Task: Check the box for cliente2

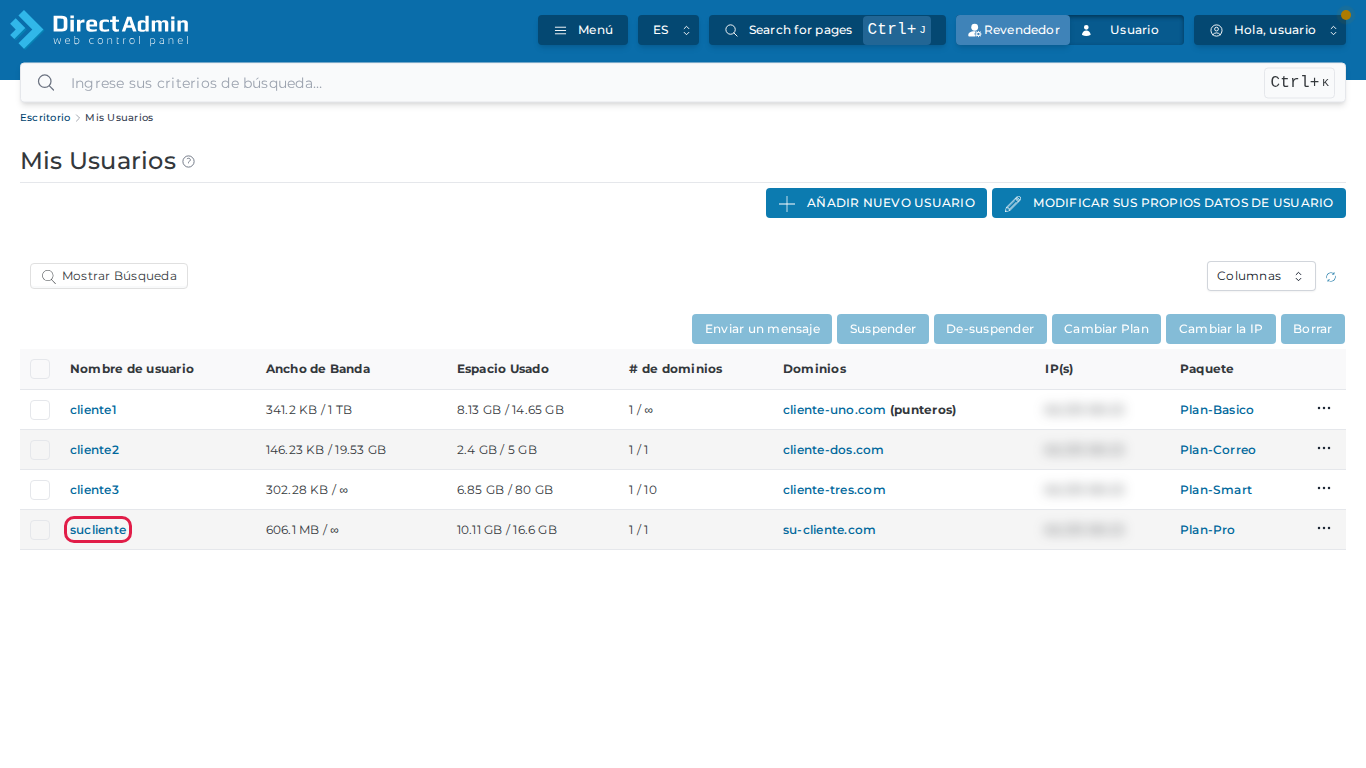Action: tap(40, 450)
